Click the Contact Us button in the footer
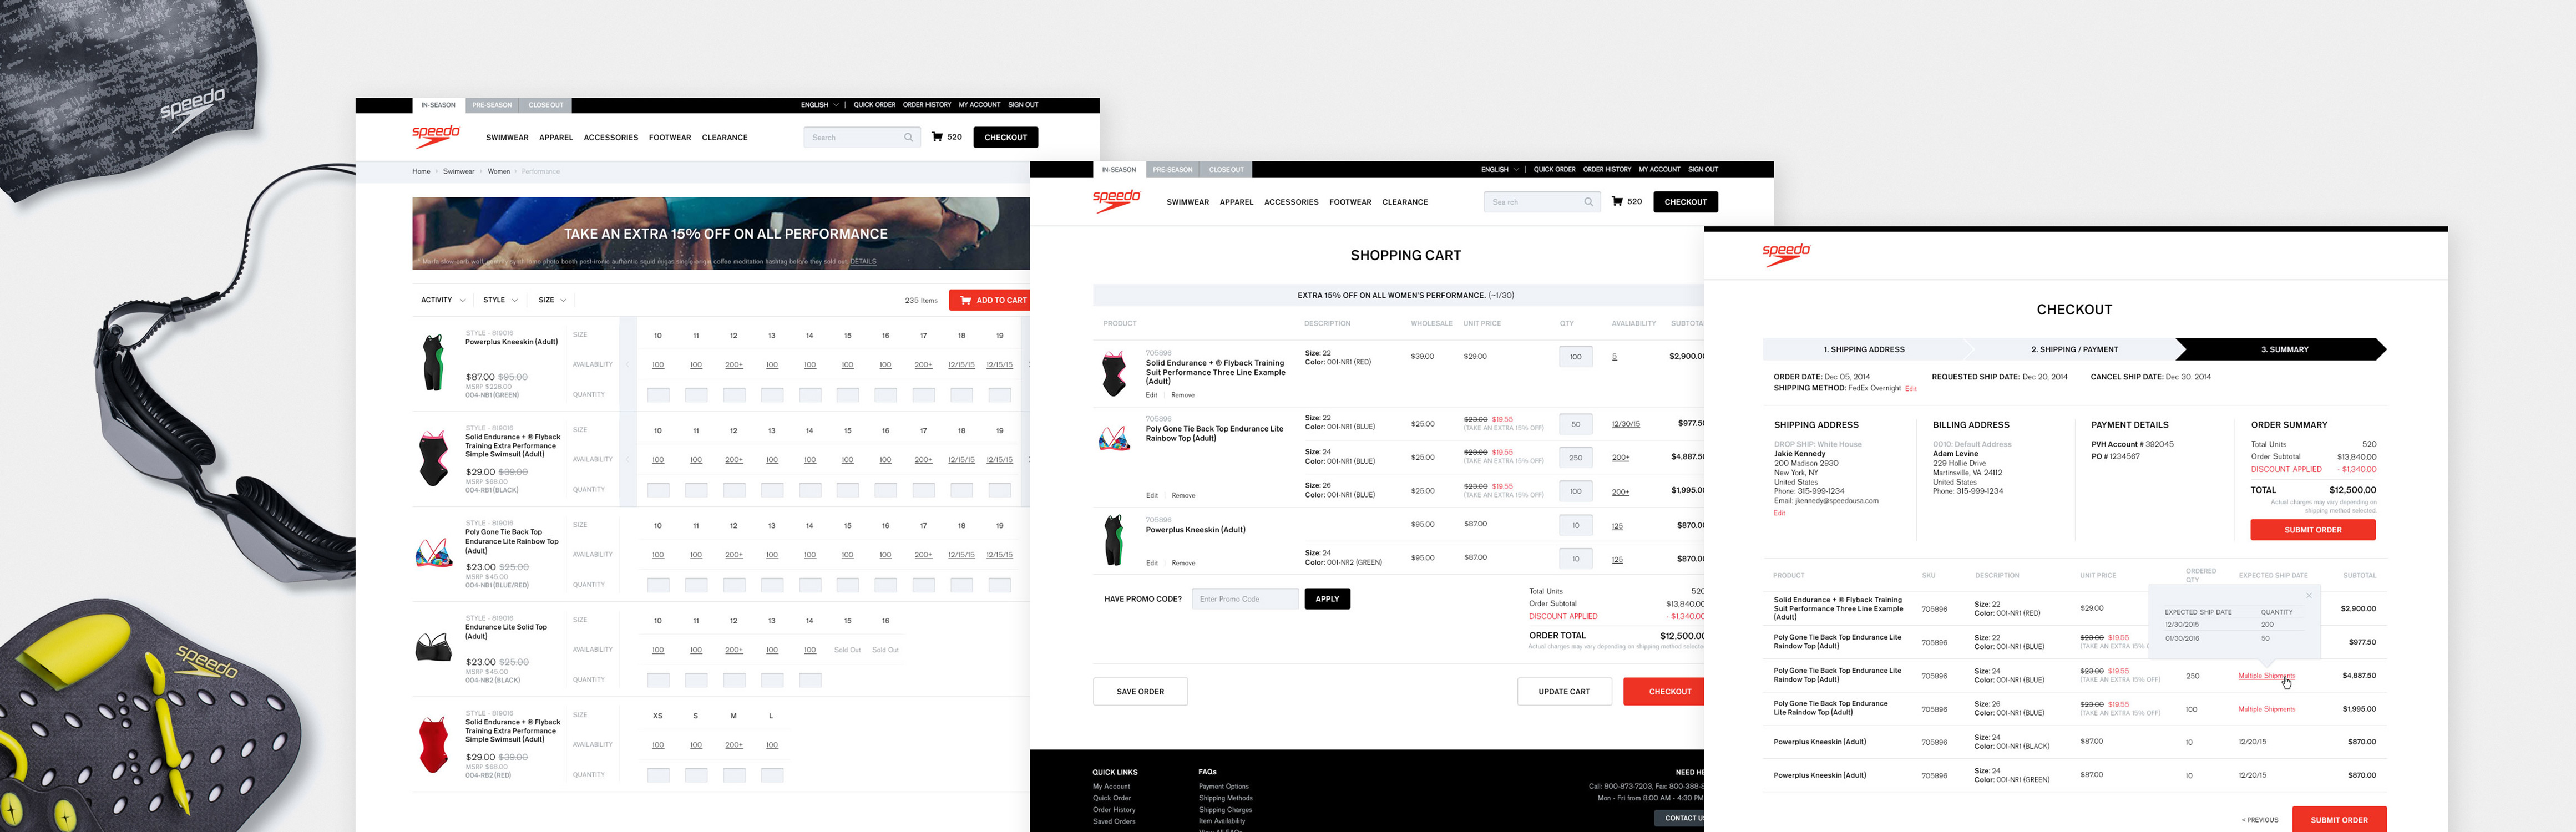2576x832 pixels. (1680, 818)
